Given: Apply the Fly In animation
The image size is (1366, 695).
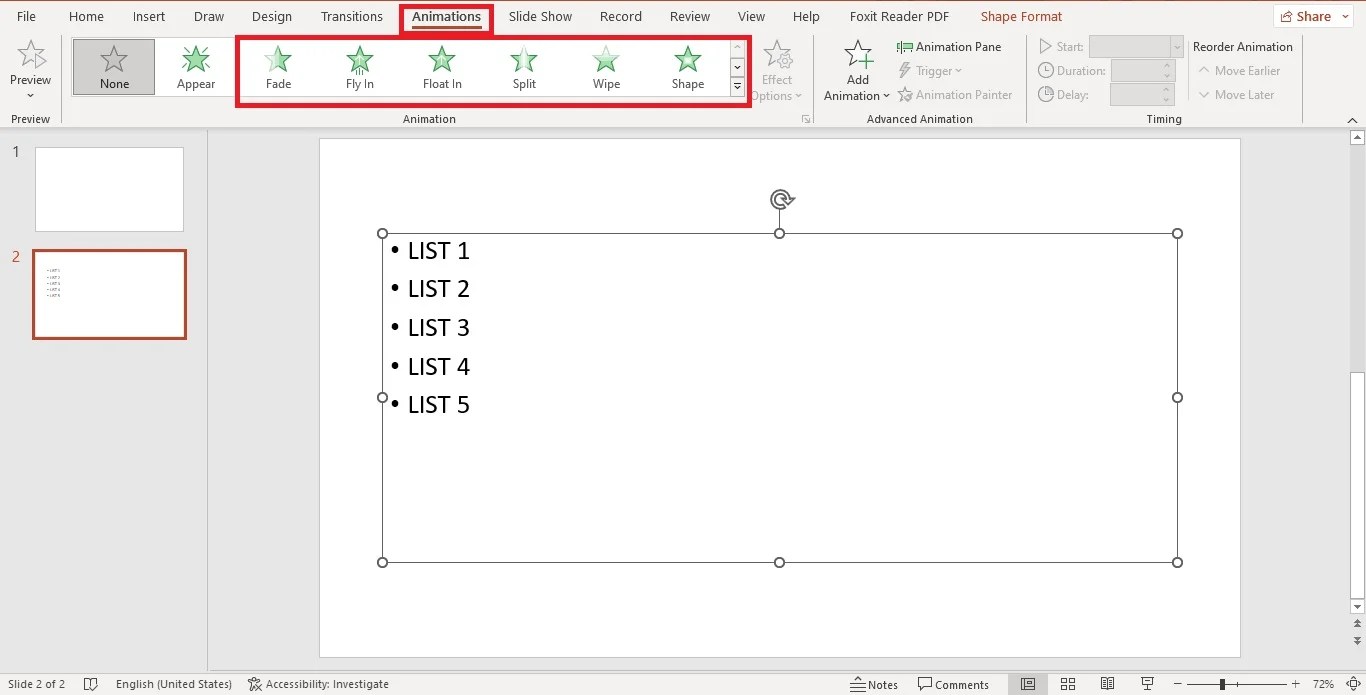Looking at the screenshot, I should 359,66.
